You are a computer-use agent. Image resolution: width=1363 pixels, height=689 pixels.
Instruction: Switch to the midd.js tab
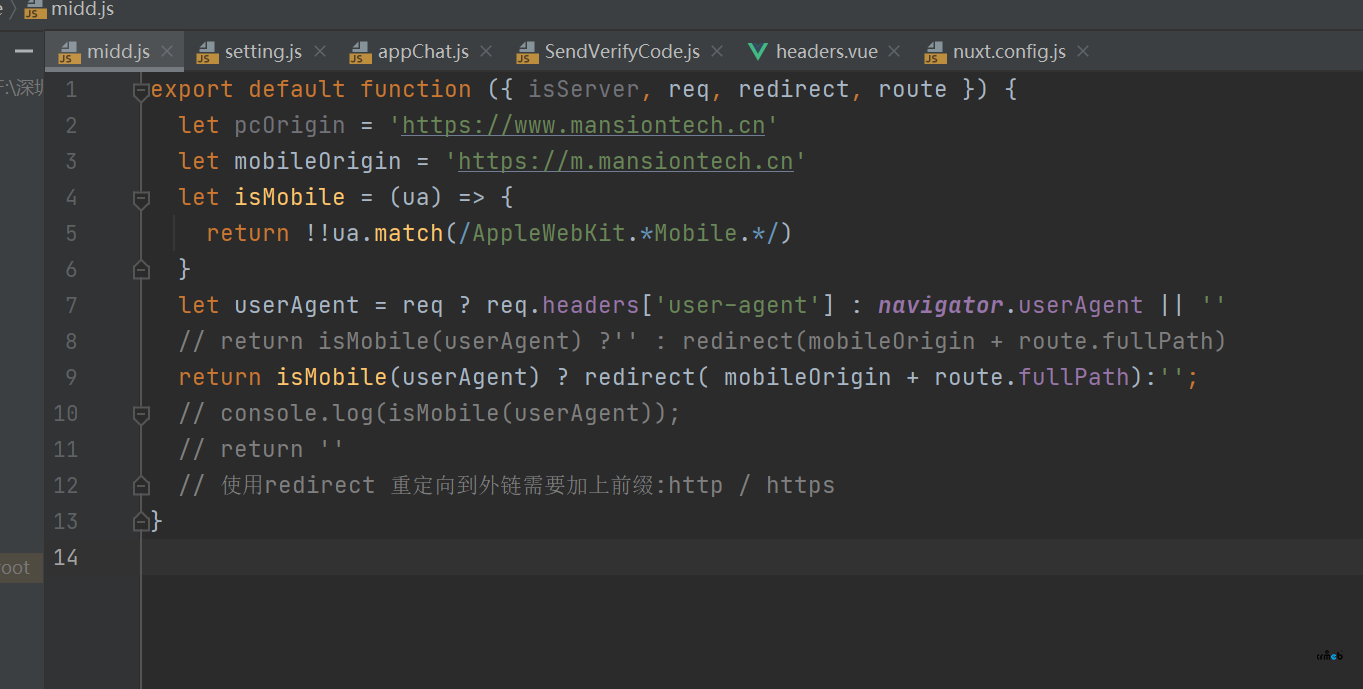(x=116, y=51)
